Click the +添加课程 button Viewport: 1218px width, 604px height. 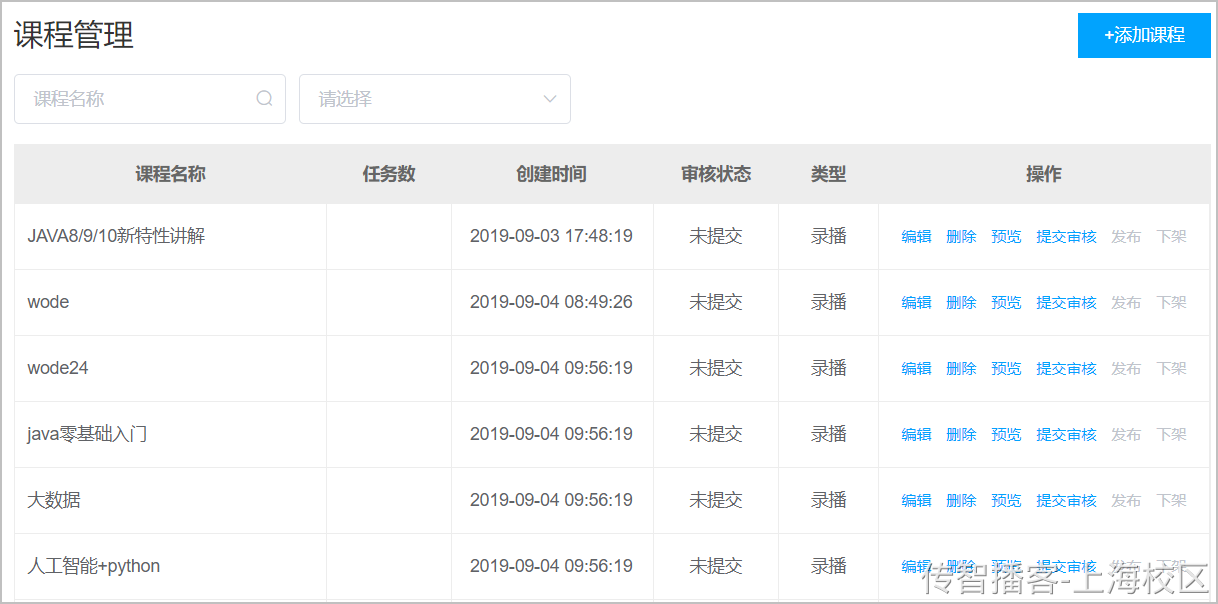[1144, 35]
